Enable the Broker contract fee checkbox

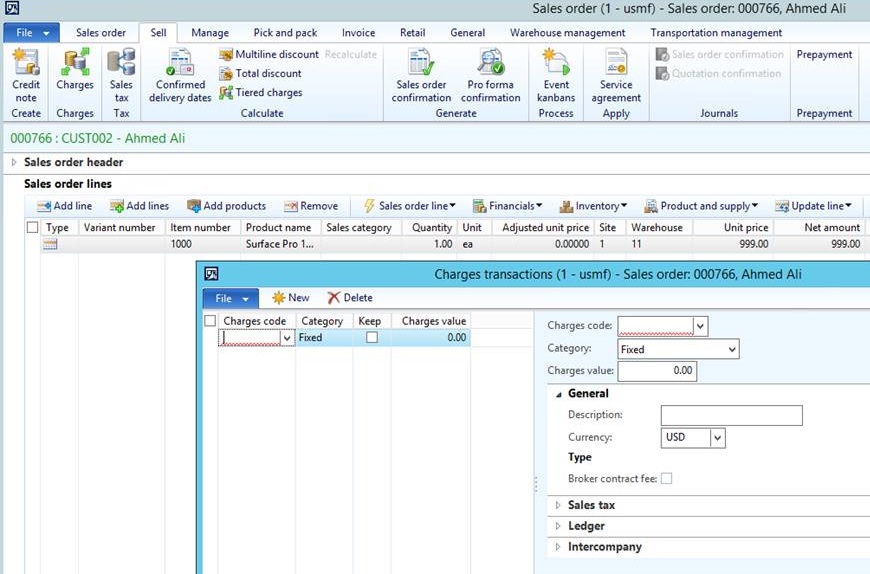[x=667, y=479]
